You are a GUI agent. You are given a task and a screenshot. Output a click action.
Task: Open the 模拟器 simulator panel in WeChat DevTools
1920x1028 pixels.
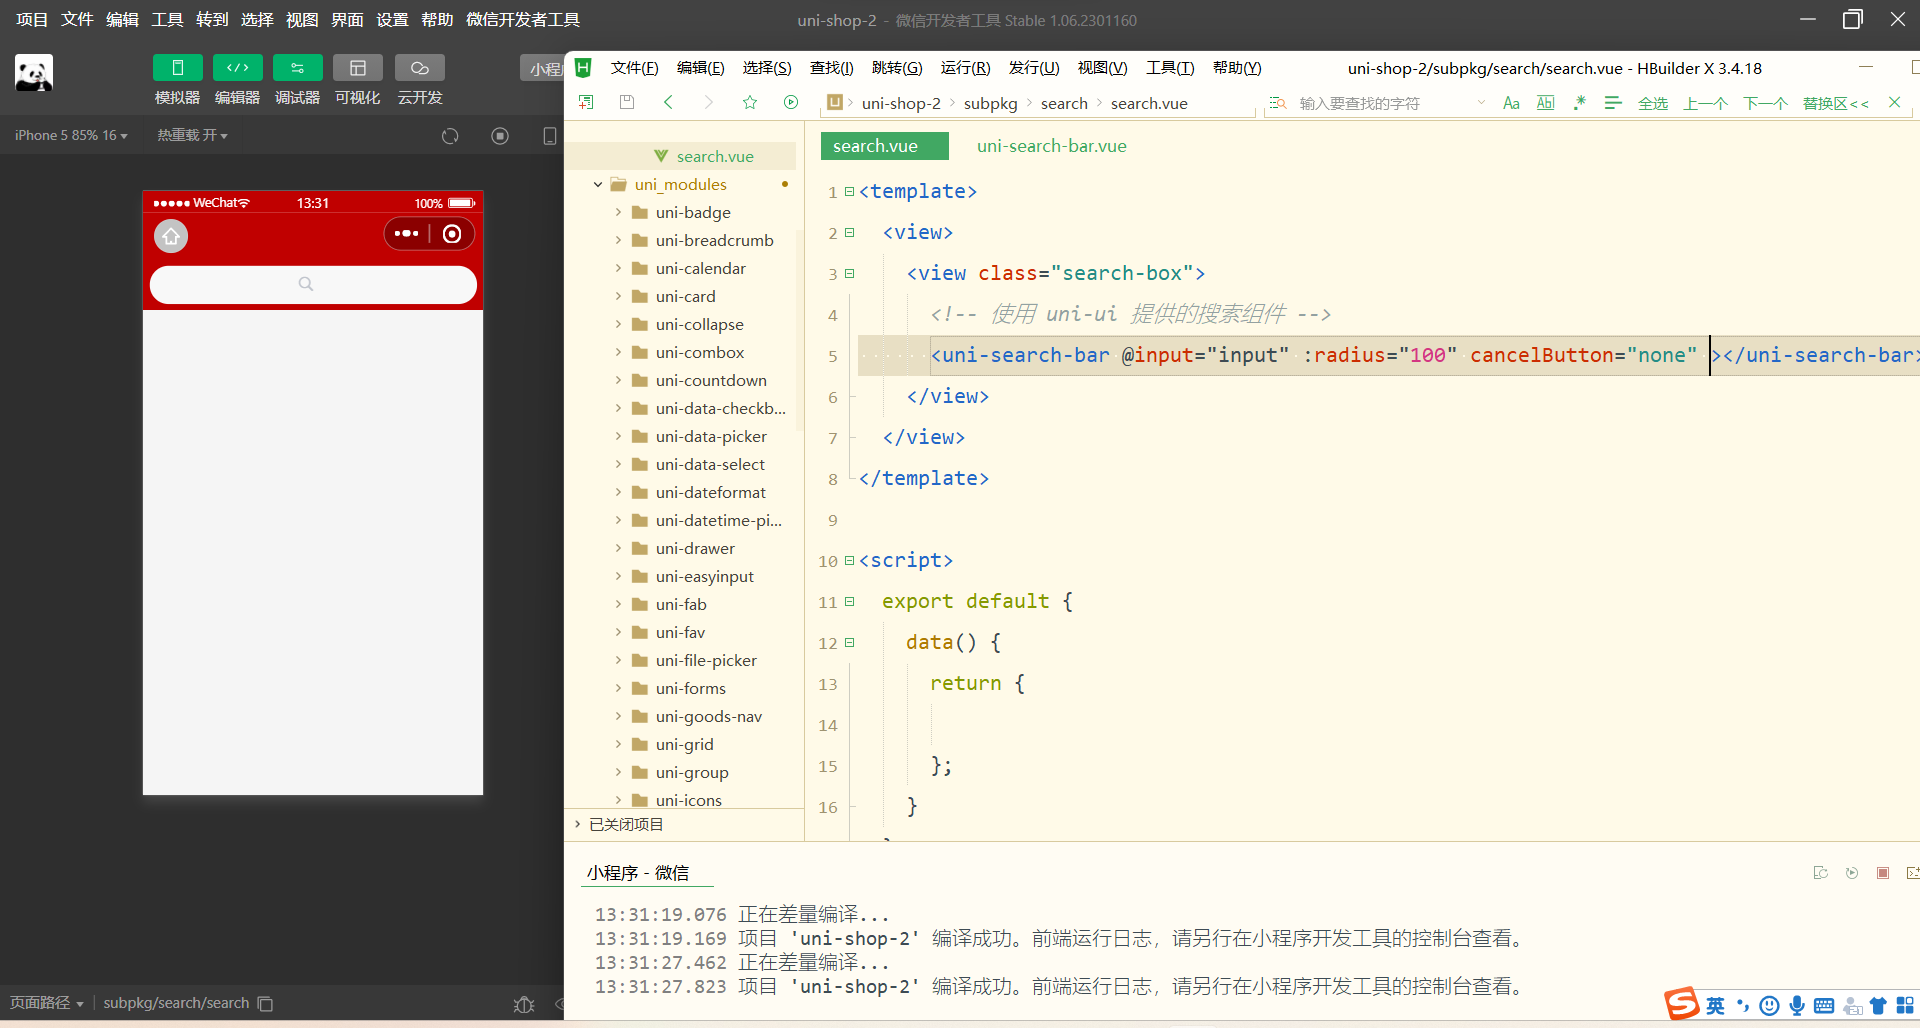click(177, 78)
